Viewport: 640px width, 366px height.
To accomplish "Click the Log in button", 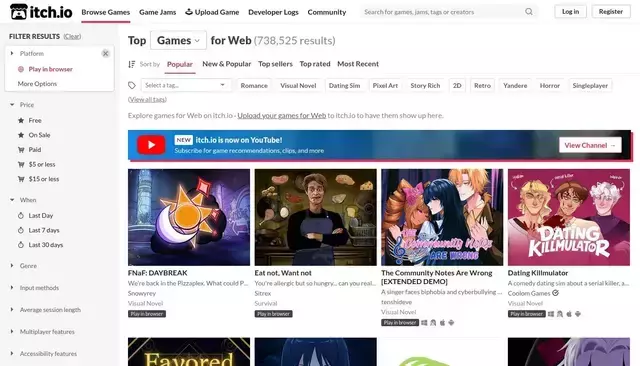I will [571, 11].
